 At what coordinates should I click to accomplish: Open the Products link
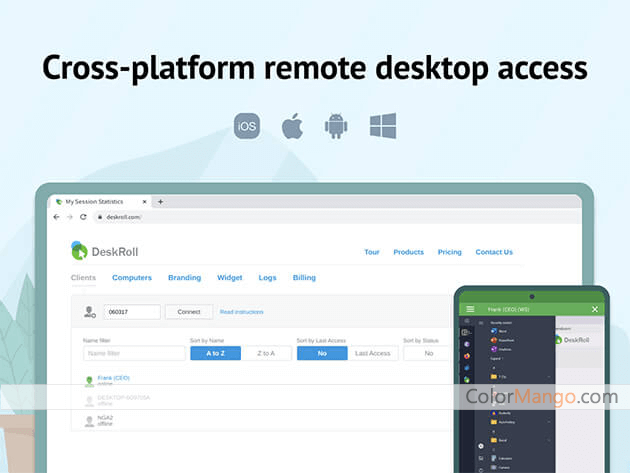408,252
